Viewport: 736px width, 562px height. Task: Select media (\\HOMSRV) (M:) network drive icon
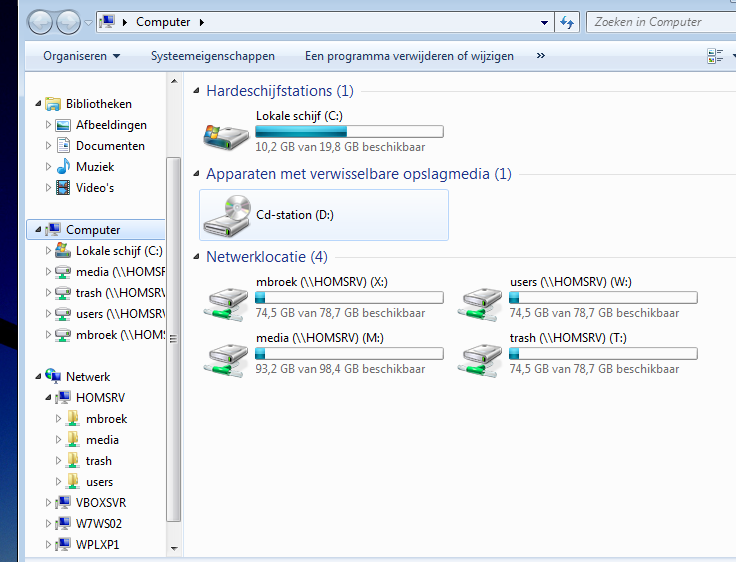point(226,360)
